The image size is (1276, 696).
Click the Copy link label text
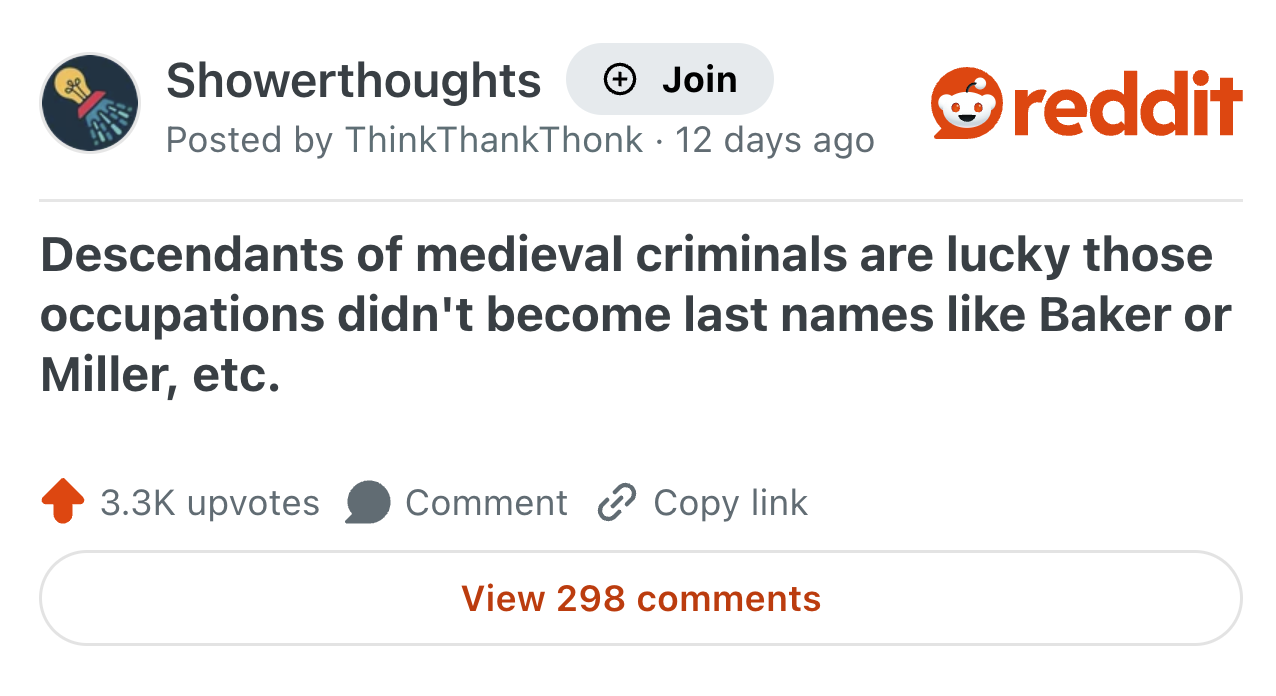[729, 503]
